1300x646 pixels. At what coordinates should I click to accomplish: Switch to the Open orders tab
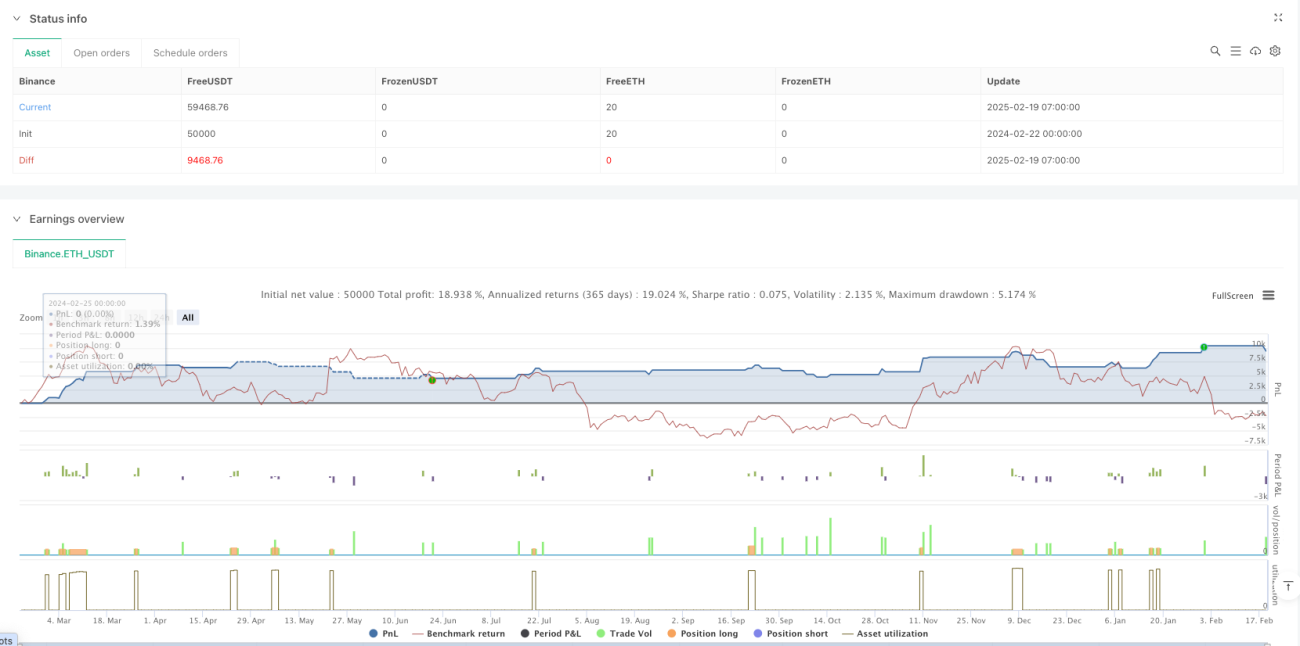click(101, 53)
